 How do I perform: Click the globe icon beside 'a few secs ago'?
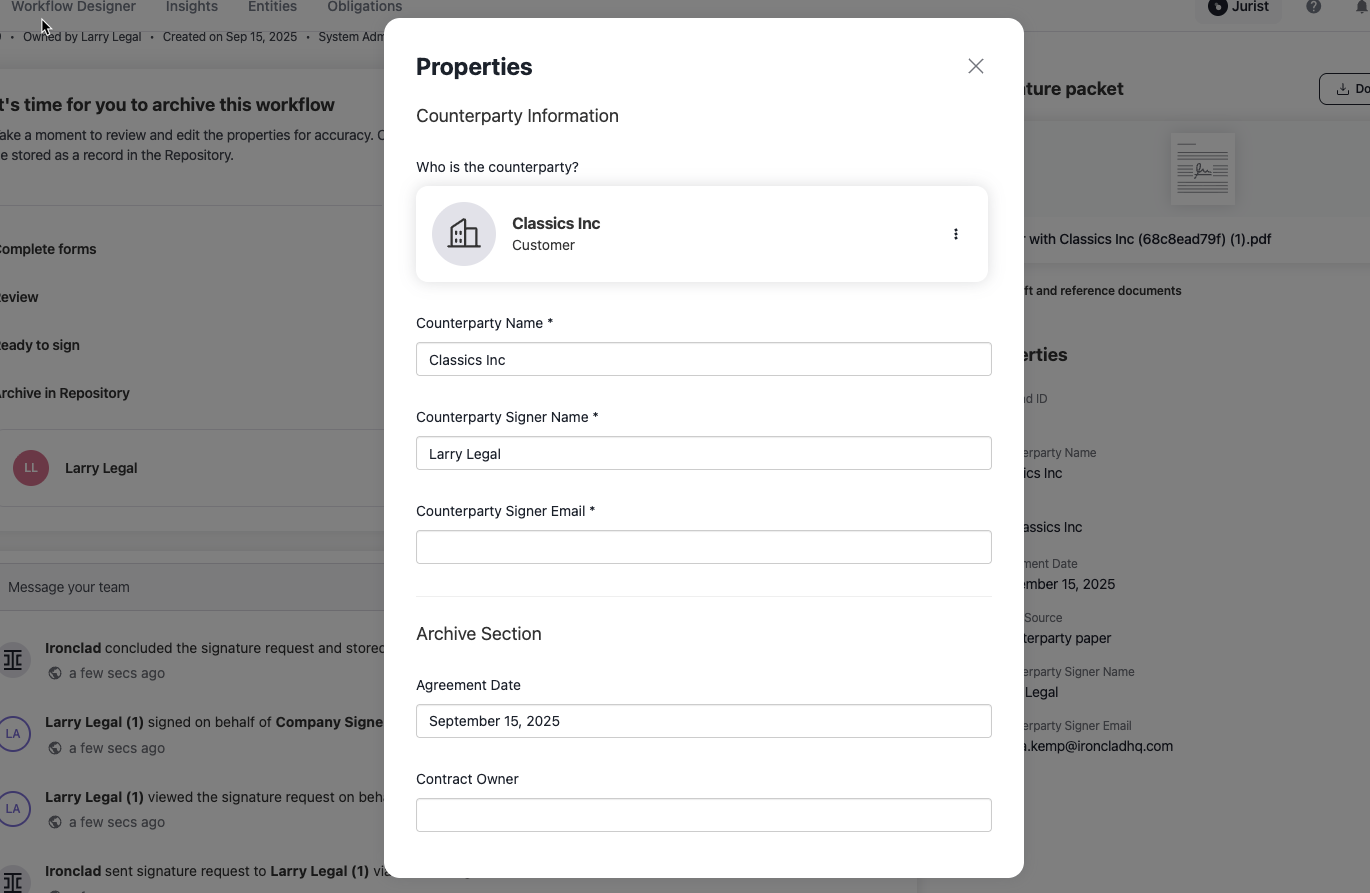pos(54,673)
